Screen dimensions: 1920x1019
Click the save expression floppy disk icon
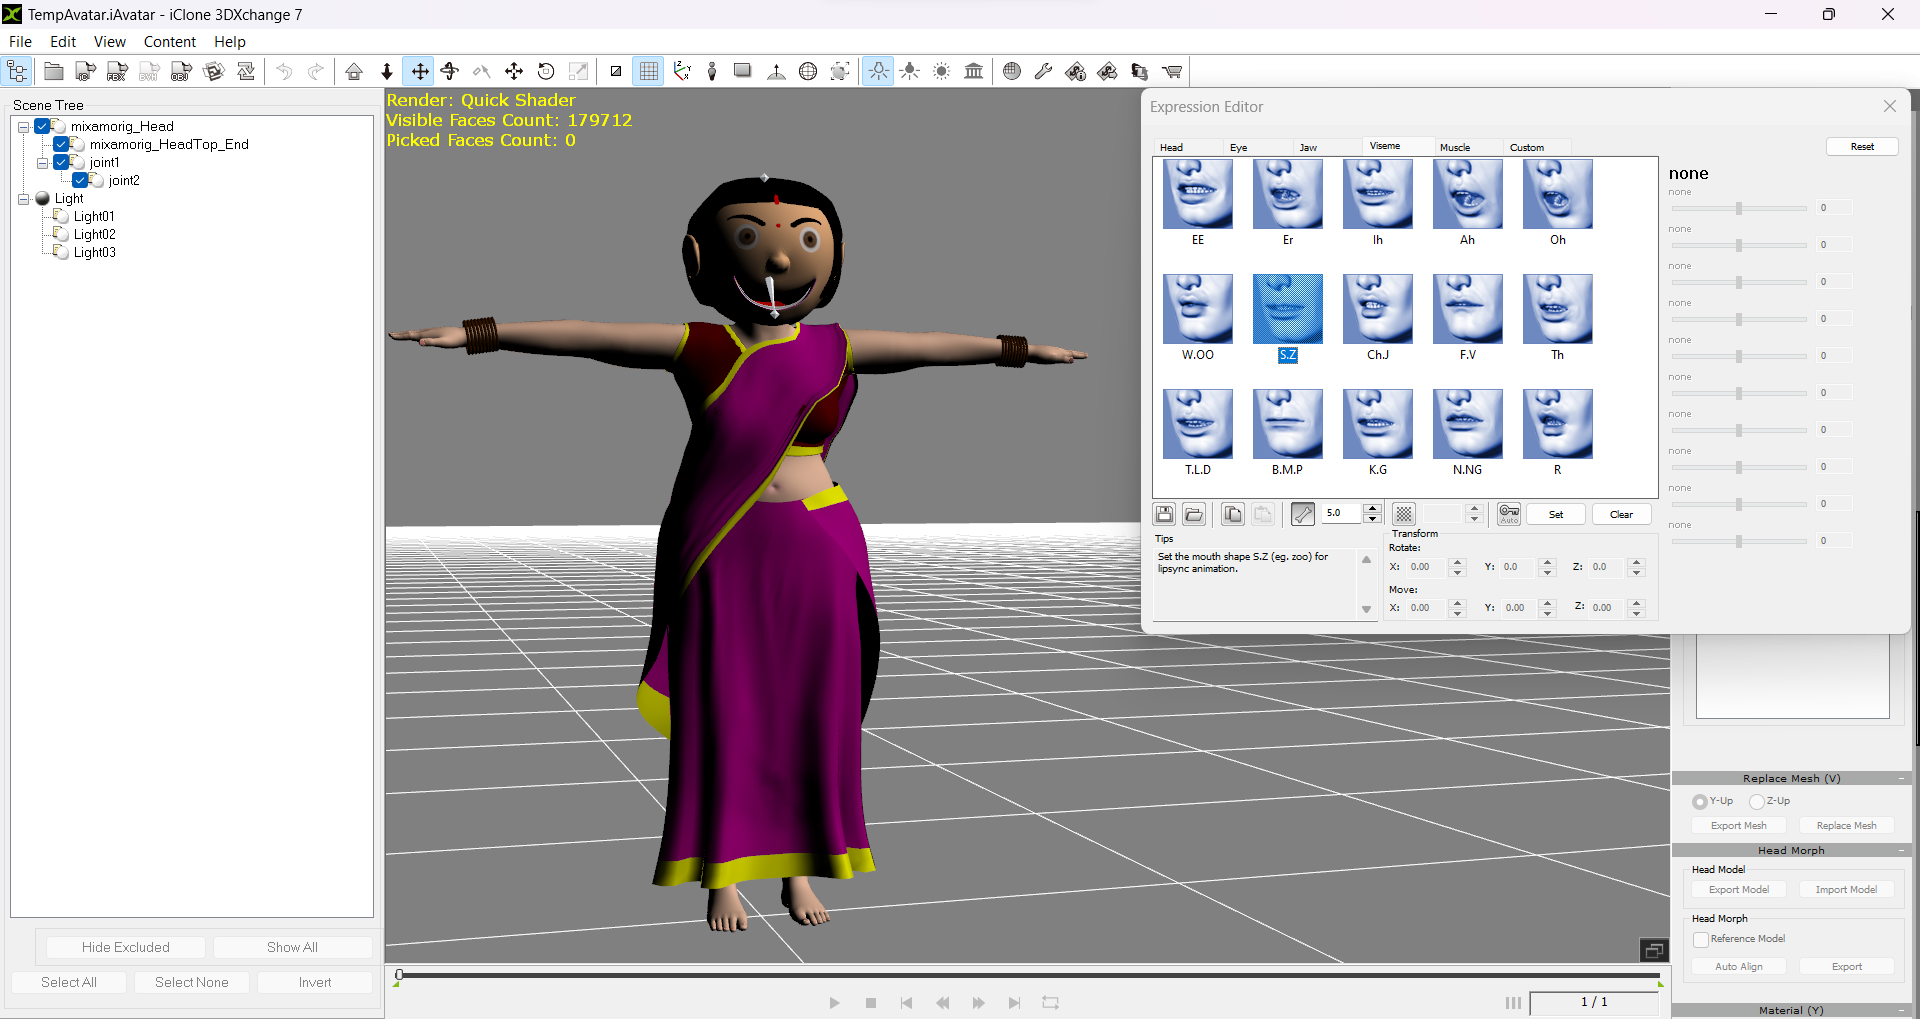coord(1165,514)
